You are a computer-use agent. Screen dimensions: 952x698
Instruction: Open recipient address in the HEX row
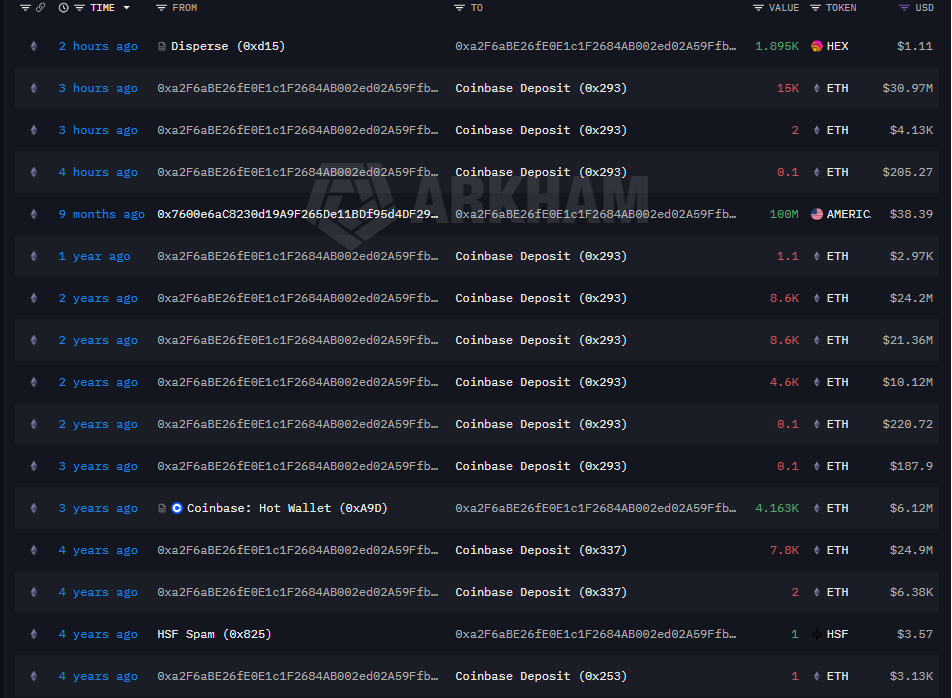[596, 46]
